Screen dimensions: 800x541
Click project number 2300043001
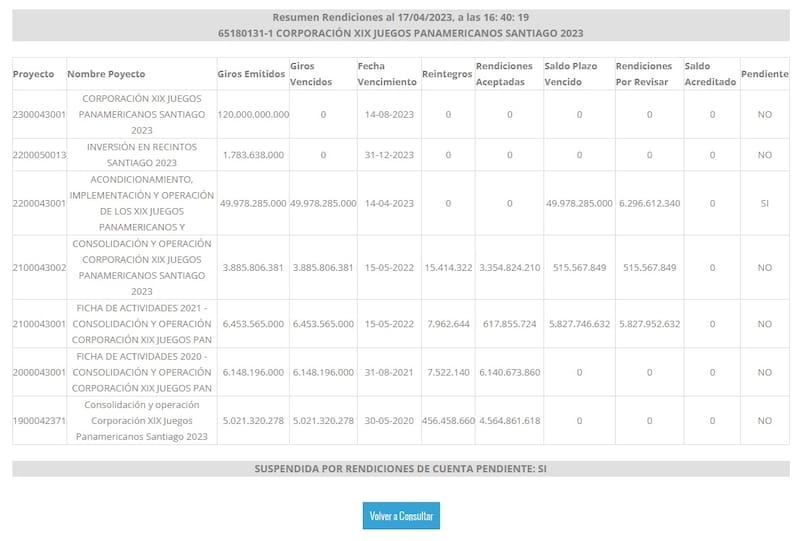[39, 115]
